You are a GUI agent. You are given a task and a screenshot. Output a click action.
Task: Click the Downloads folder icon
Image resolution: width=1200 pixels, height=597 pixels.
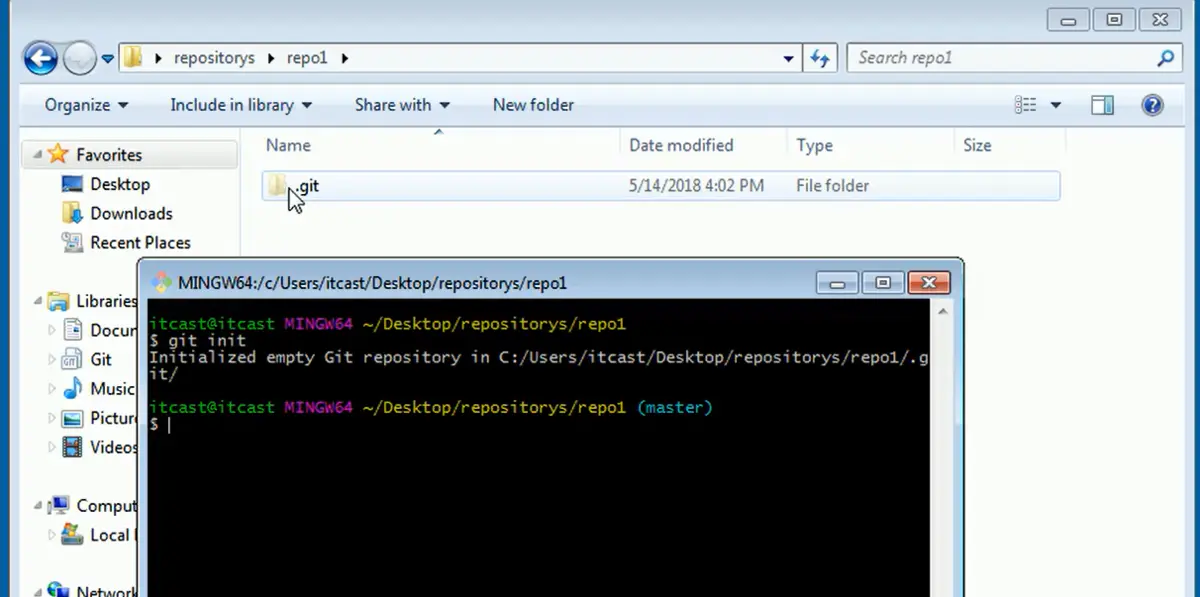tap(72, 213)
